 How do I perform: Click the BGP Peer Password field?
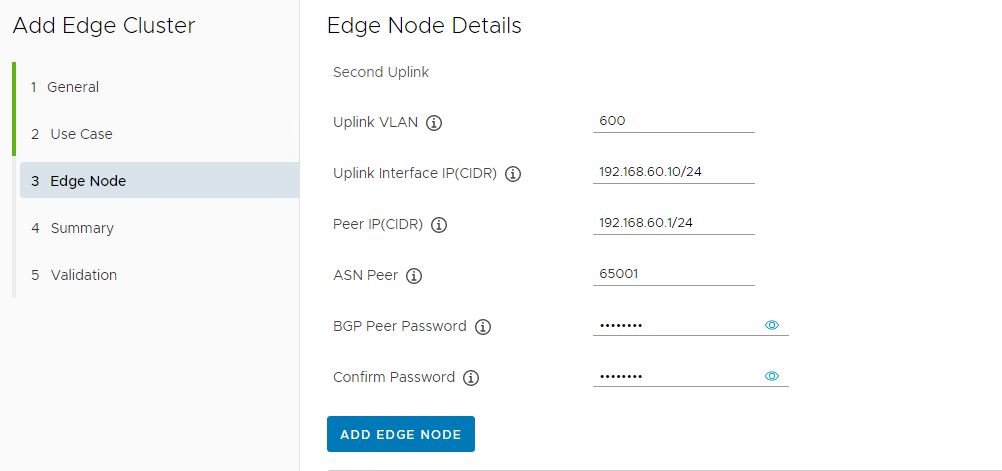coord(675,325)
